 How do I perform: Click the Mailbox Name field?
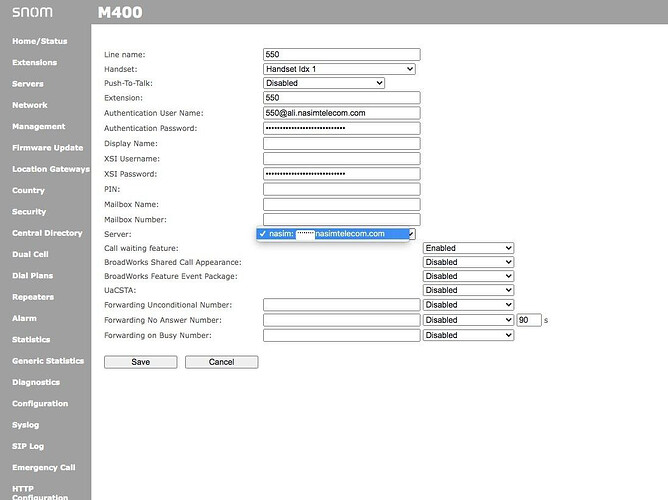point(342,204)
